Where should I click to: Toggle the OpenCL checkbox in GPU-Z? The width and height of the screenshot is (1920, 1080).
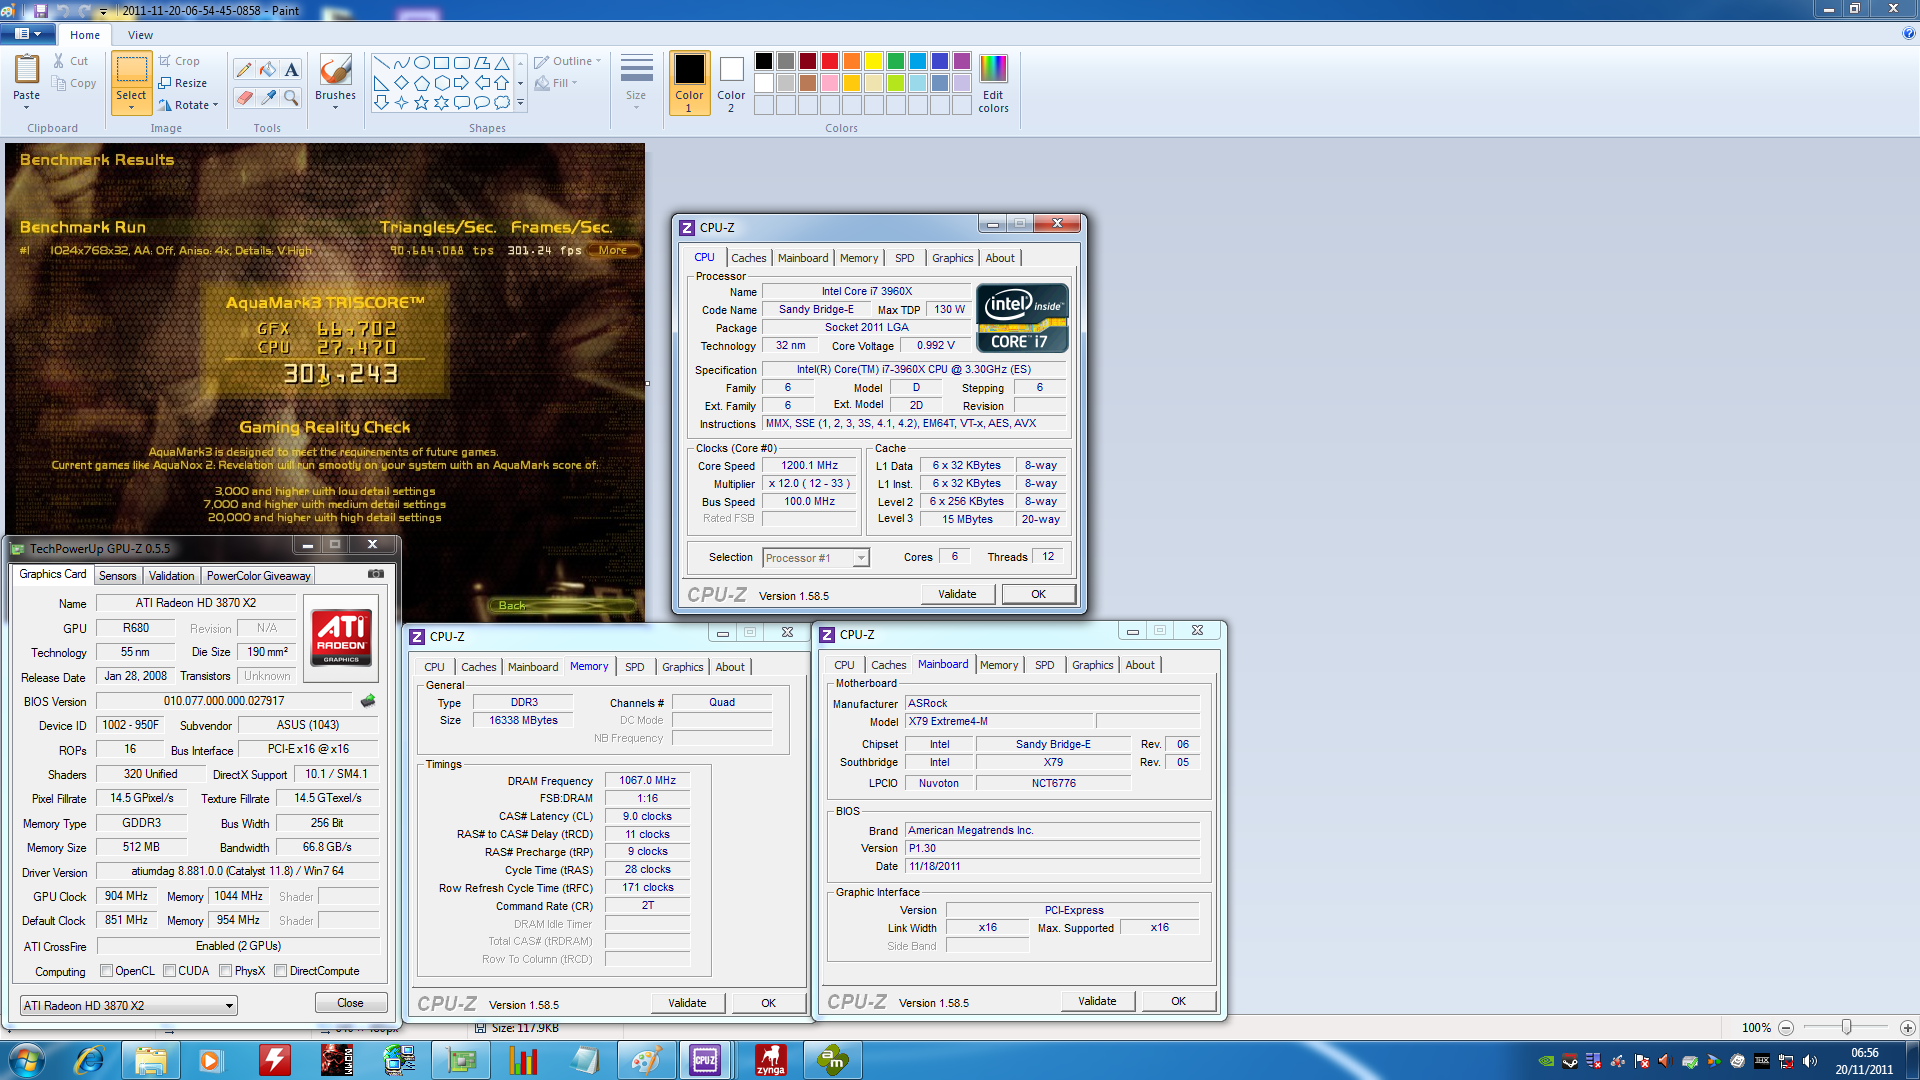(x=107, y=971)
